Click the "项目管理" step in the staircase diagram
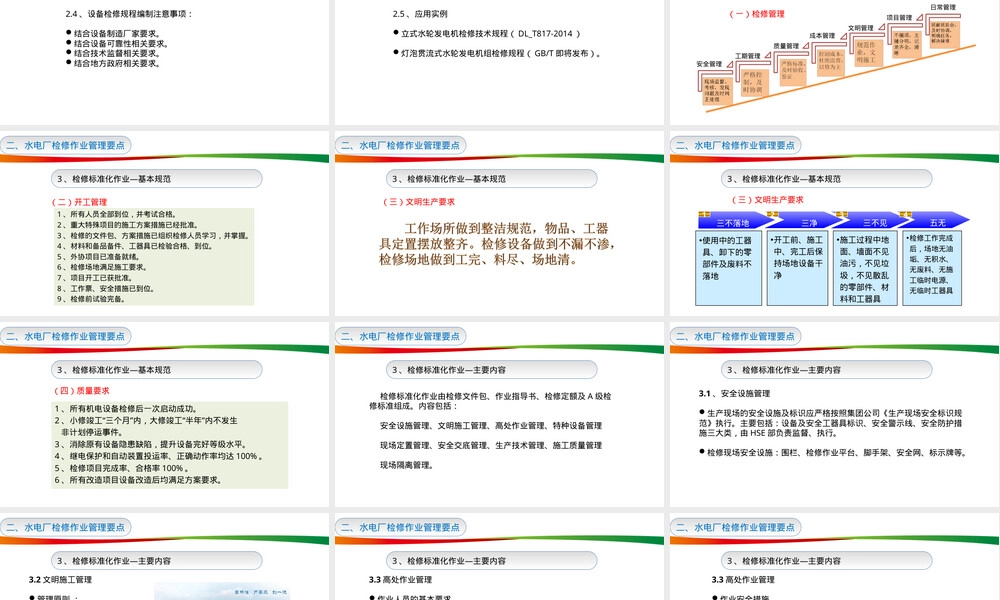1000x600 pixels. pos(899,18)
